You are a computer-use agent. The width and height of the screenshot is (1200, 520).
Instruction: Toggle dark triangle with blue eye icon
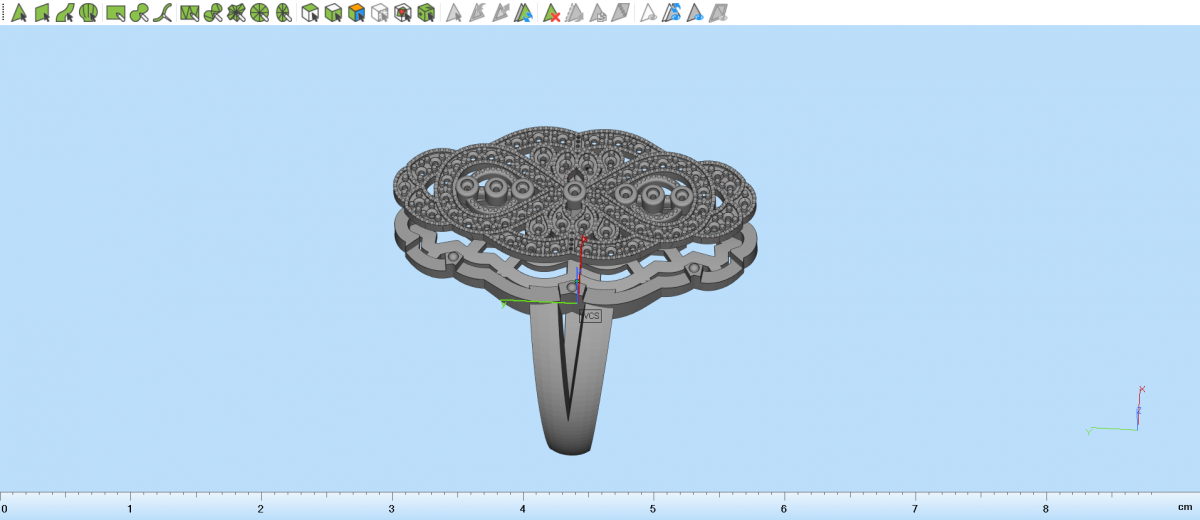tap(695, 13)
